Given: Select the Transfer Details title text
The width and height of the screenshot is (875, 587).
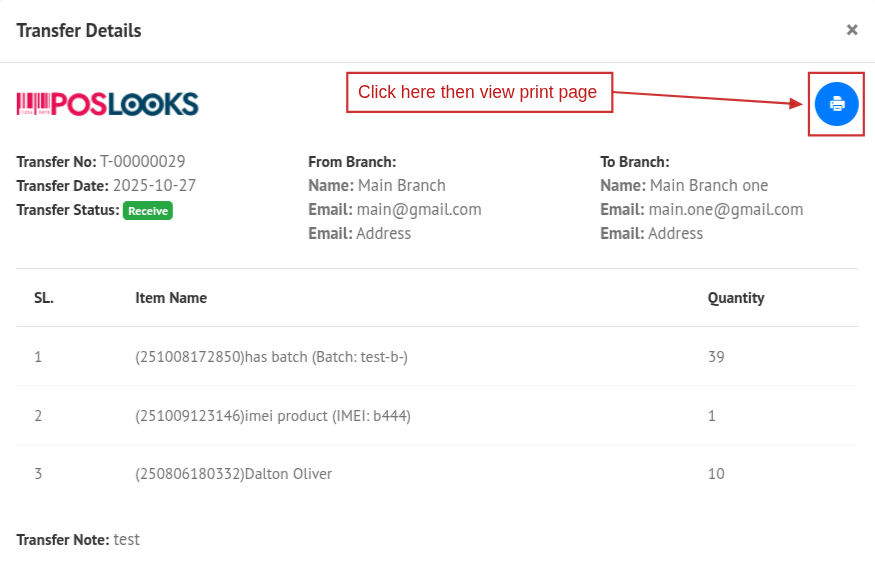Looking at the screenshot, I should [x=79, y=31].
